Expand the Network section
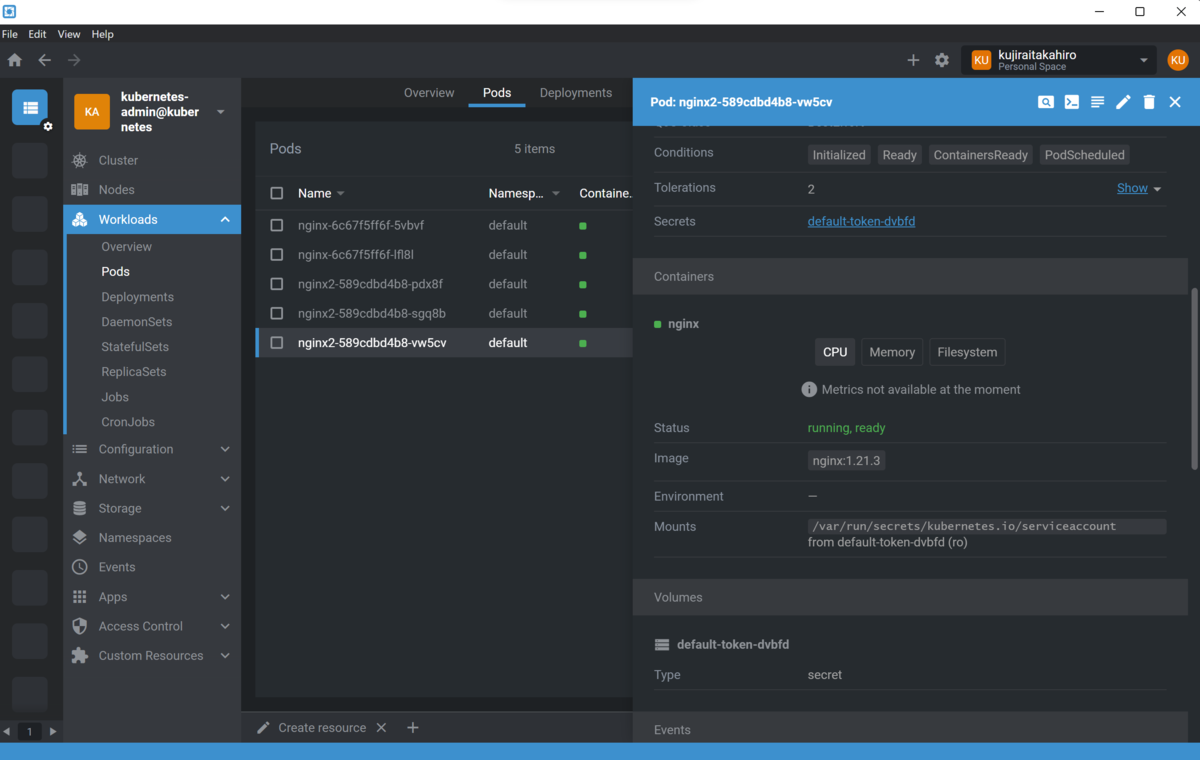The image size is (1200, 760). (225, 479)
